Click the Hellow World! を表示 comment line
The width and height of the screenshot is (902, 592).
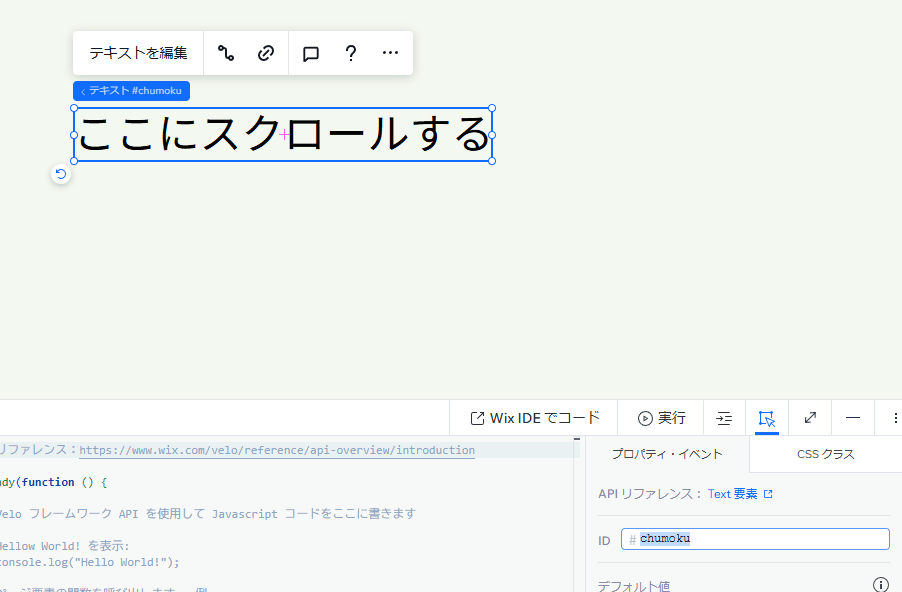(x=65, y=545)
